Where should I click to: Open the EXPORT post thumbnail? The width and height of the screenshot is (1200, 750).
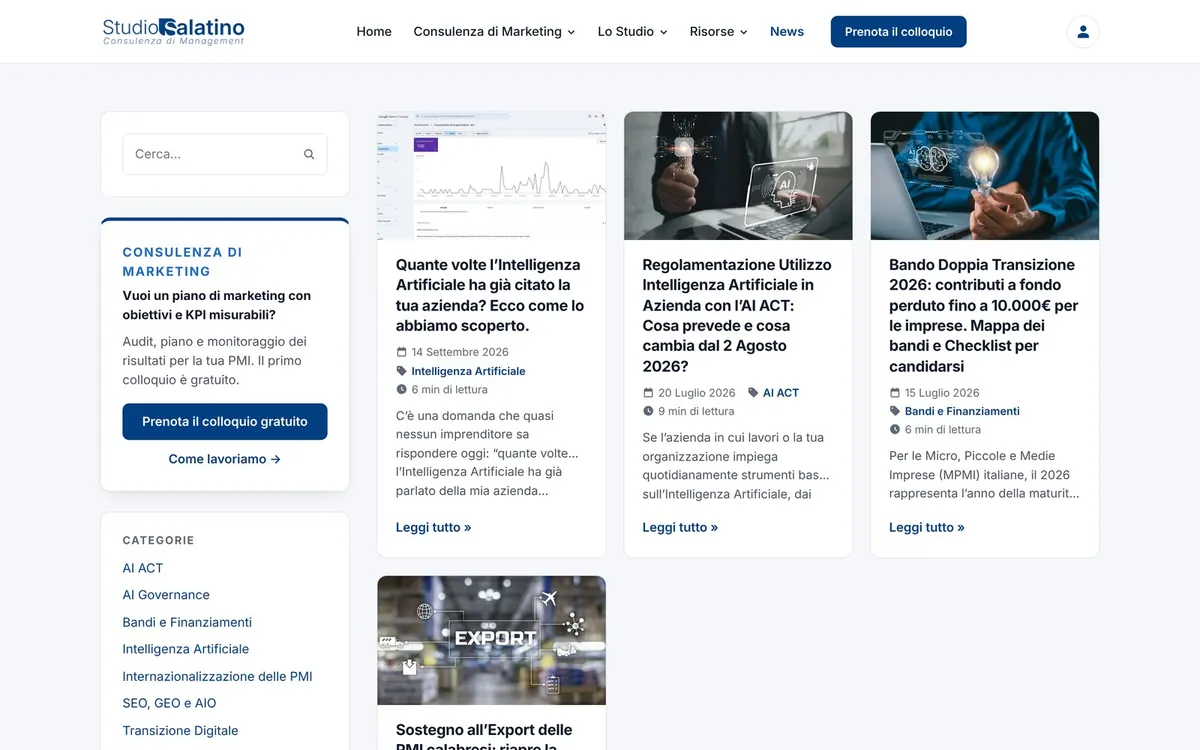491,640
